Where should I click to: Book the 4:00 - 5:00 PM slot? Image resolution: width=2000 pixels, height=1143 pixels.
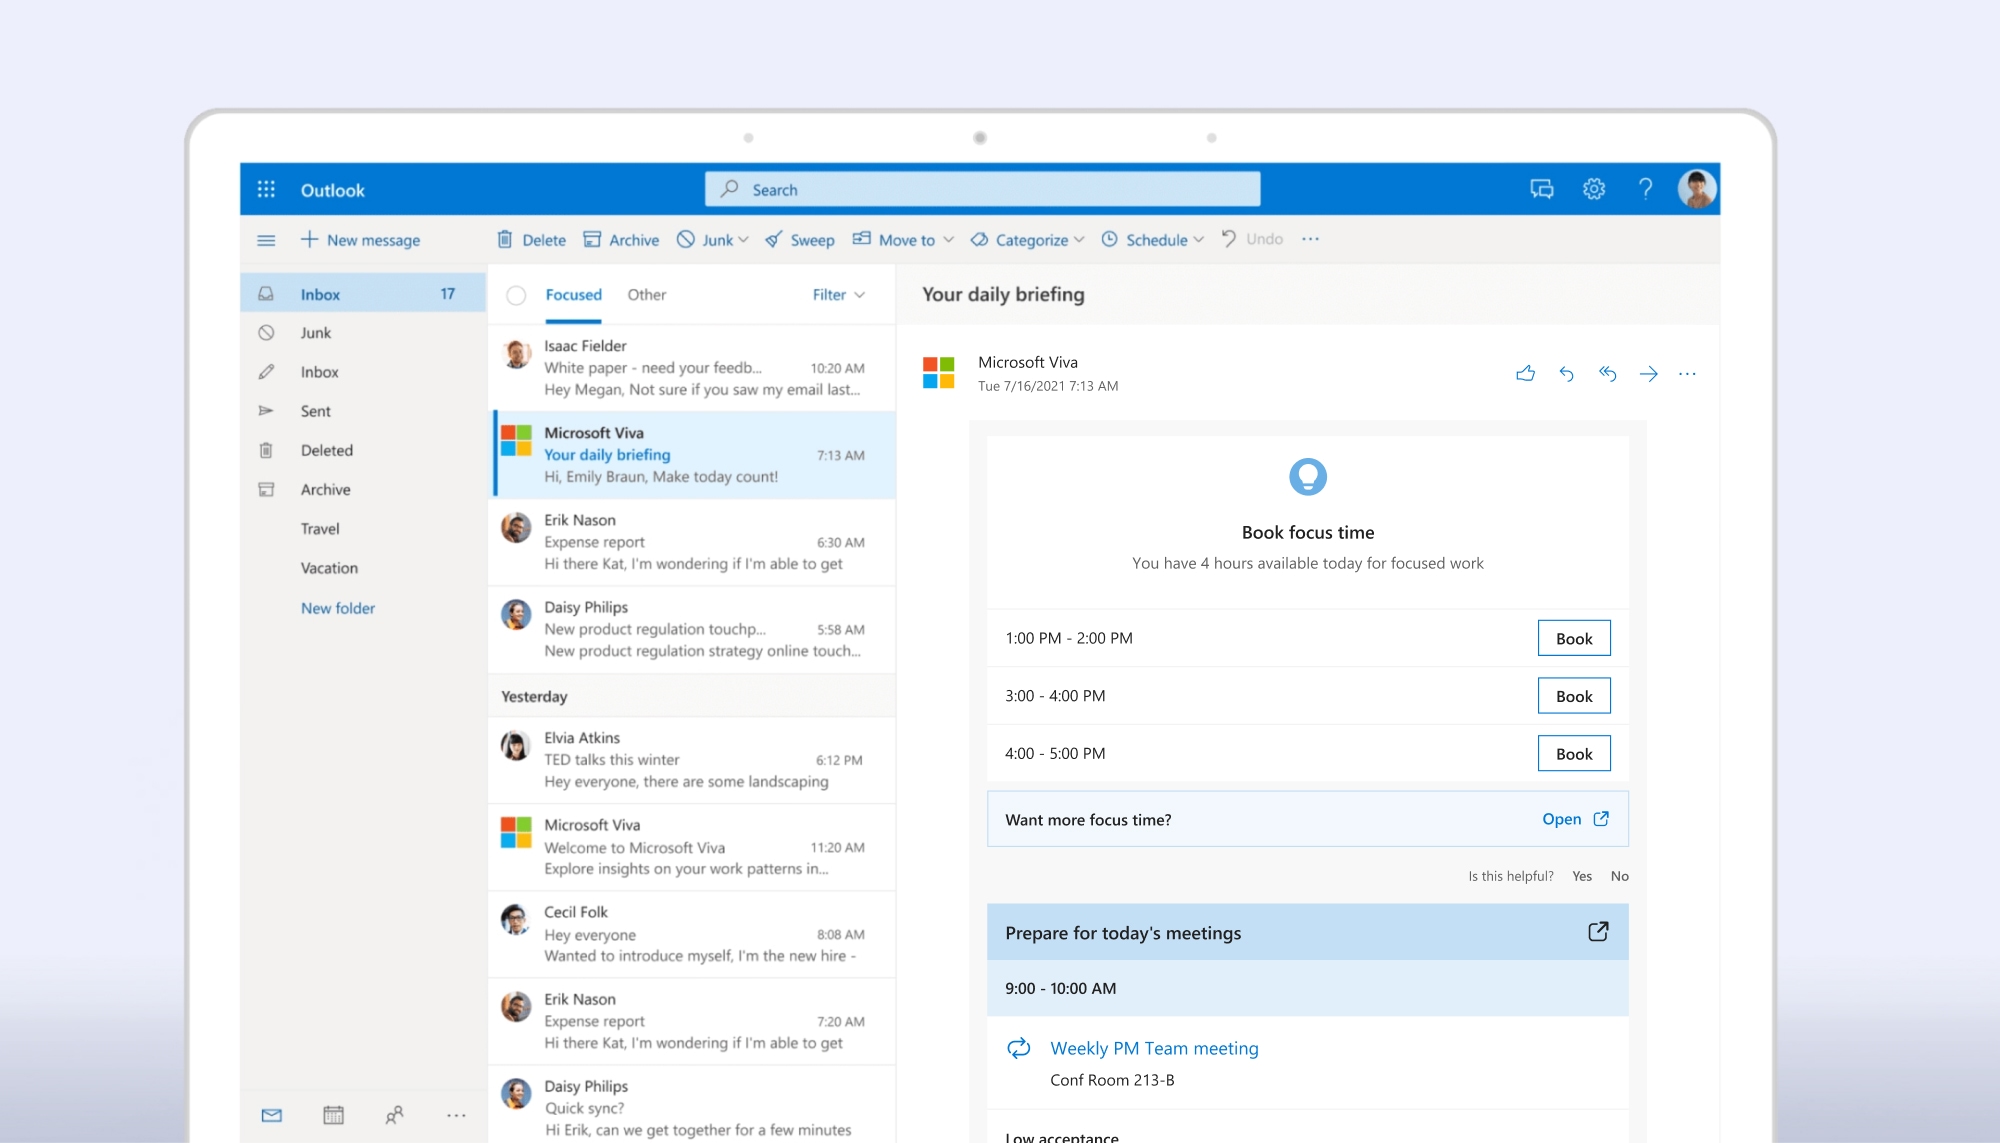[1573, 754]
